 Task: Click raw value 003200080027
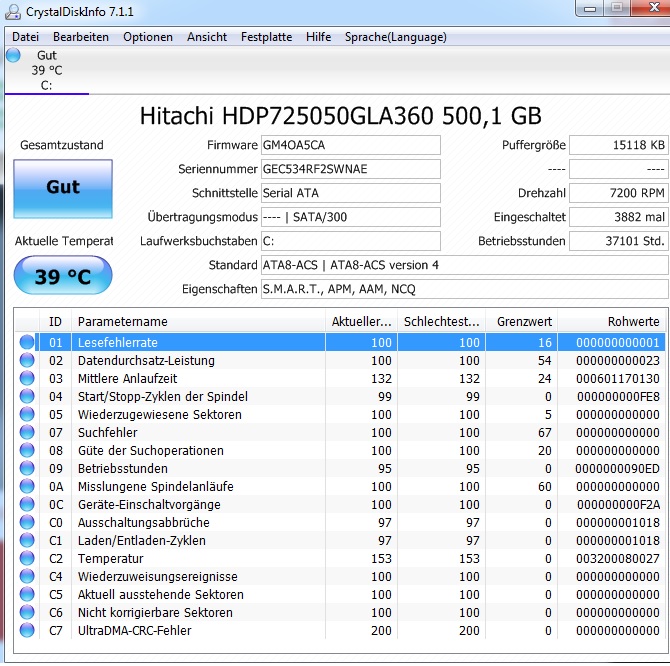pos(617,558)
